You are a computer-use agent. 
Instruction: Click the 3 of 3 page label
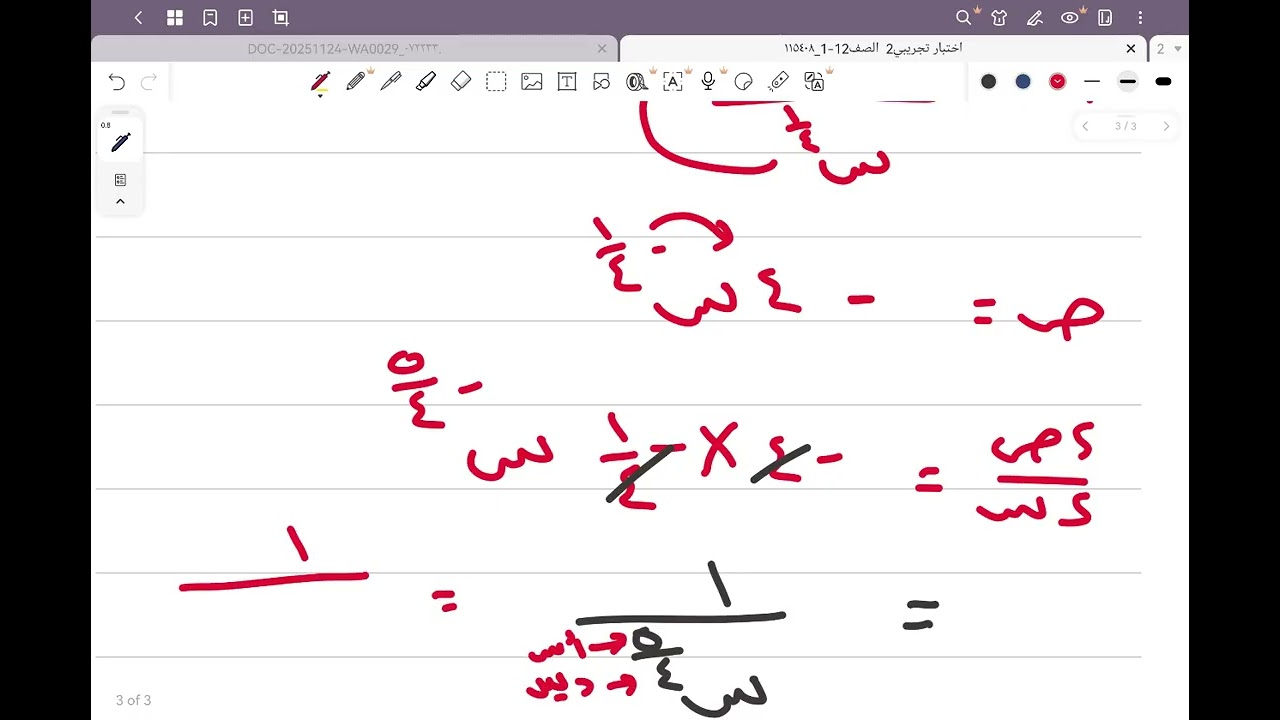[133, 700]
